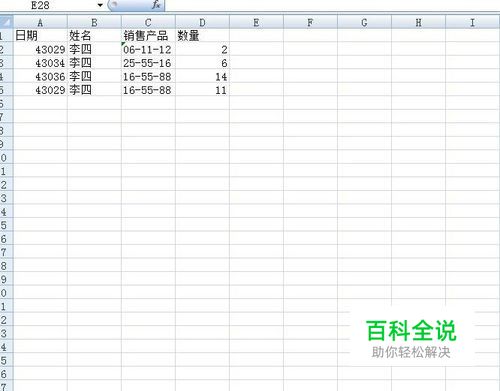Click the 数量 header cell

tap(202, 35)
